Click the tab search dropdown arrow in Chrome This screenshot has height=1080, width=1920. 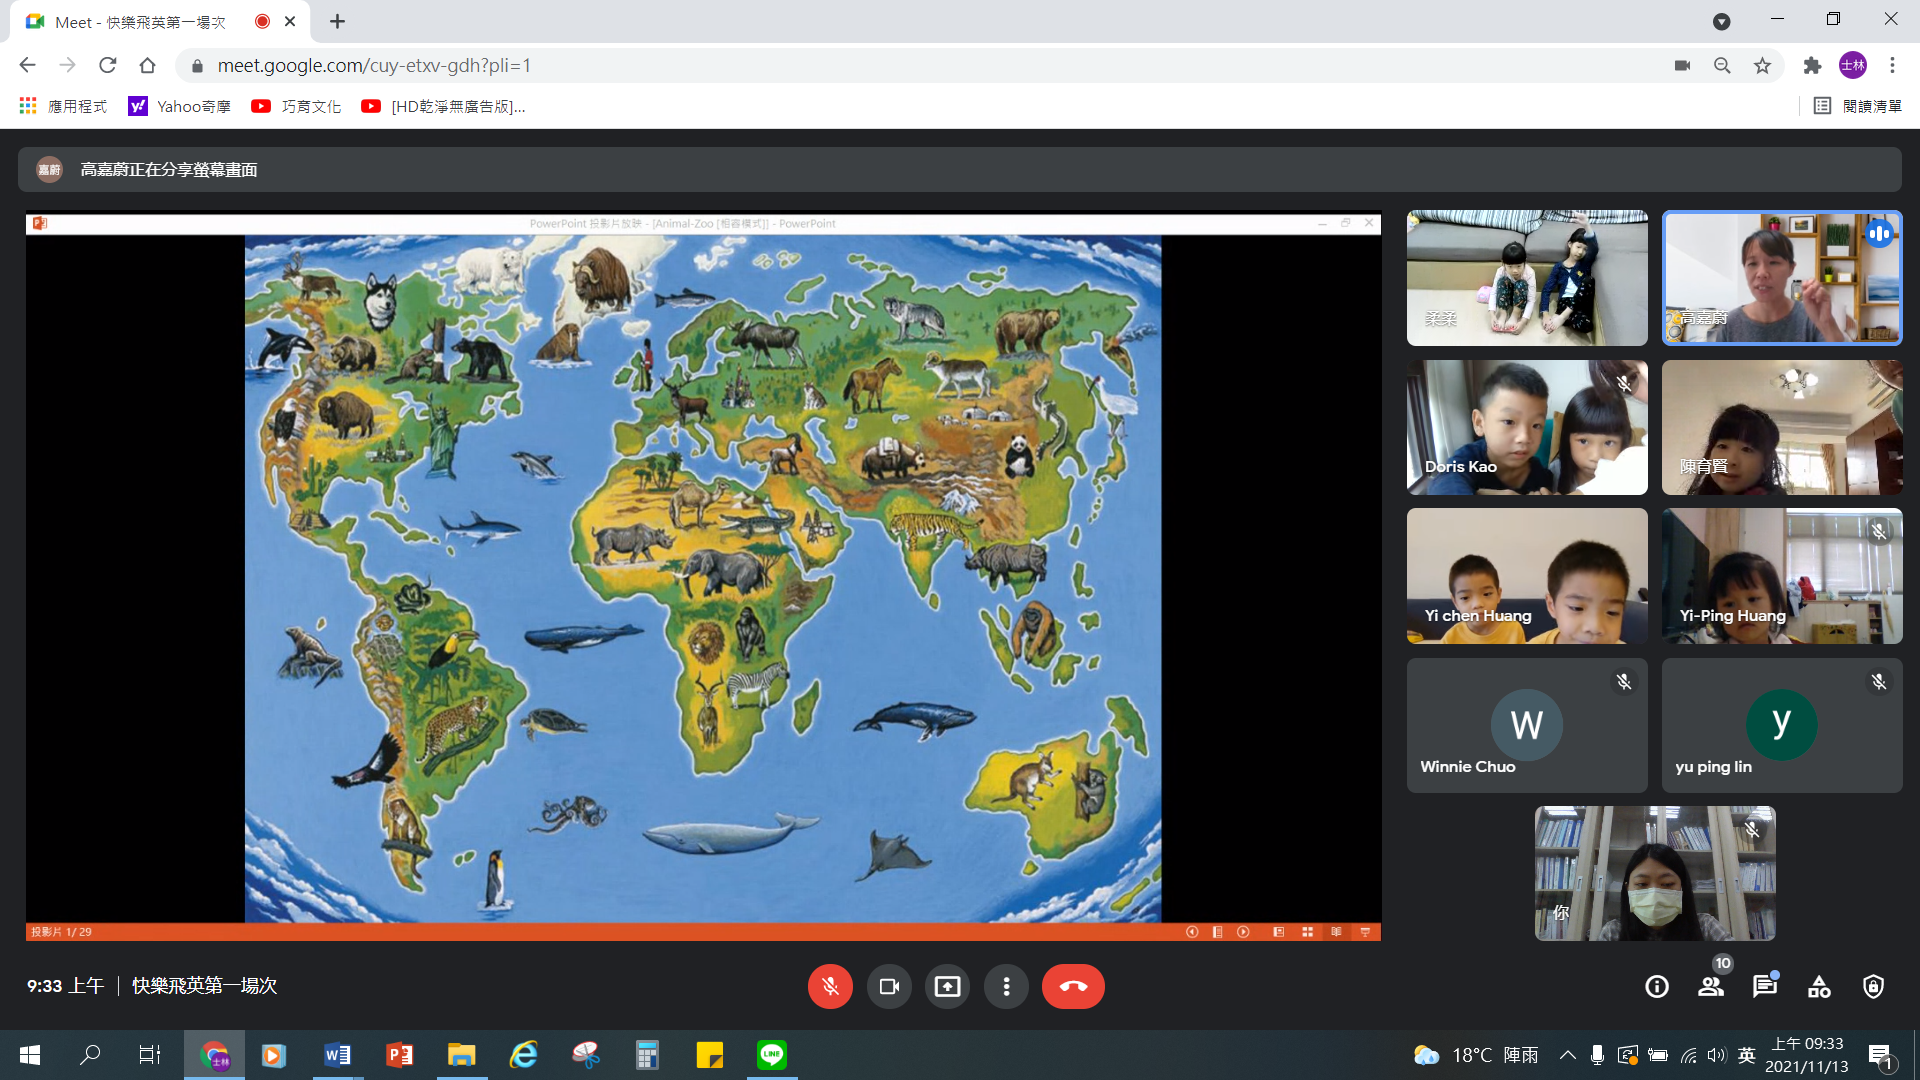tap(1721, 21)
